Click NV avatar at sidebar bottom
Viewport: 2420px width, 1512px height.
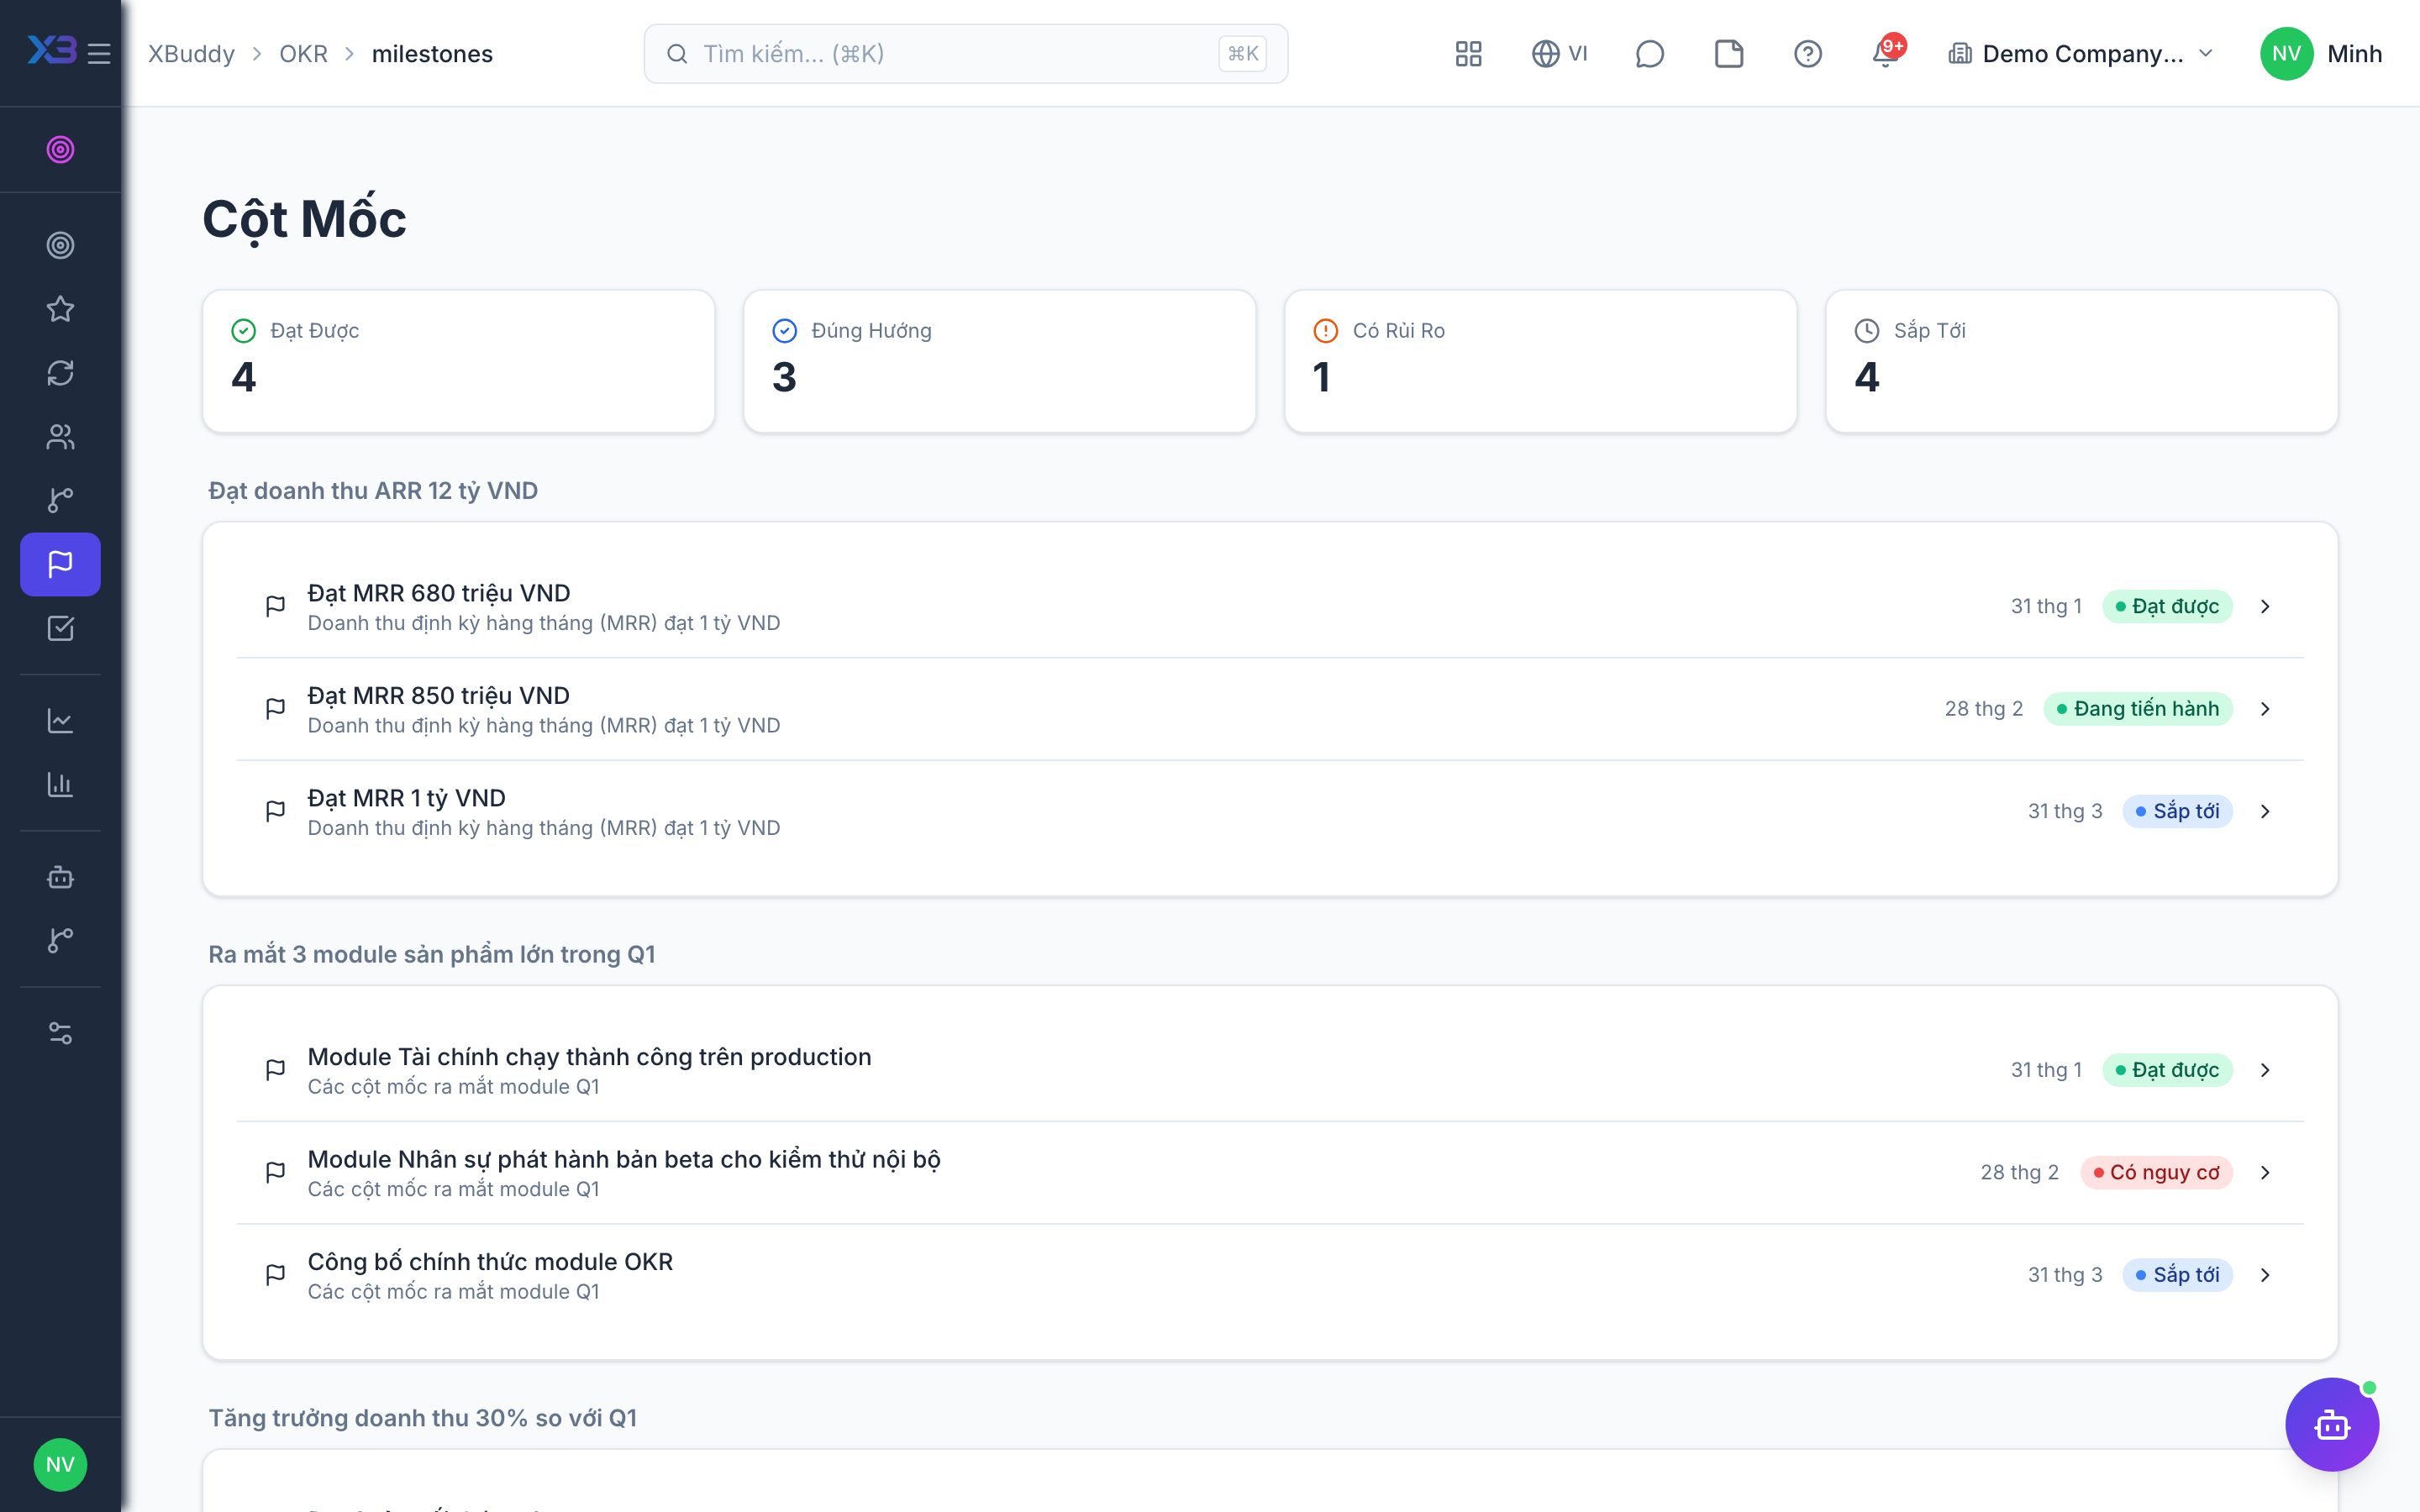60,1465
